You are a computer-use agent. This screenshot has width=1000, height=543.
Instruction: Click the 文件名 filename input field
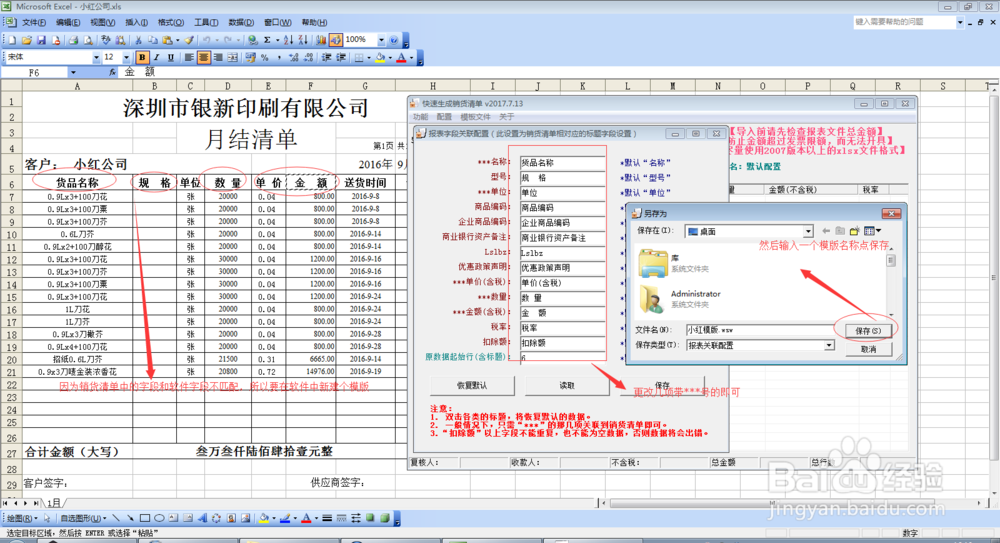click(x=759, y=330)
